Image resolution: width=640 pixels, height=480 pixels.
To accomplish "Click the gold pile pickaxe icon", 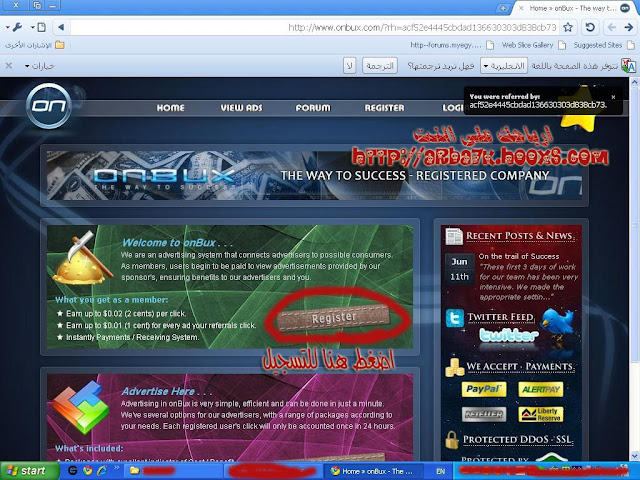I will coord(82,258).
